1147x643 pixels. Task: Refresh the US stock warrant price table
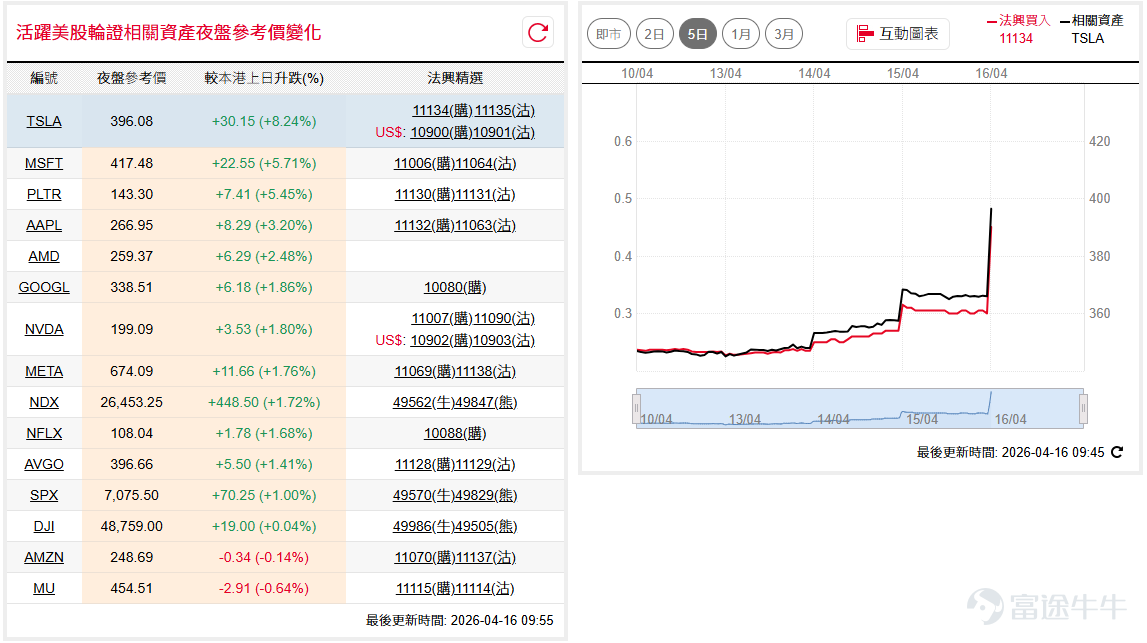click(x=538, y=32)
